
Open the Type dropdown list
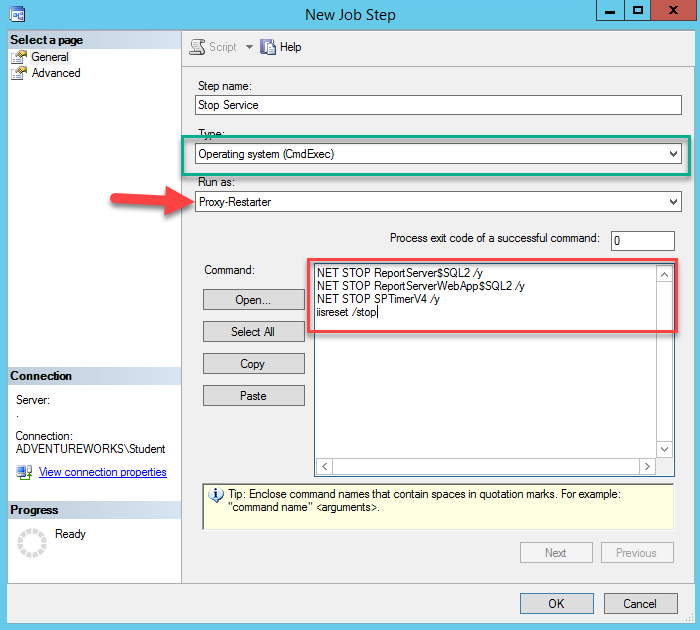pos(673,154)
